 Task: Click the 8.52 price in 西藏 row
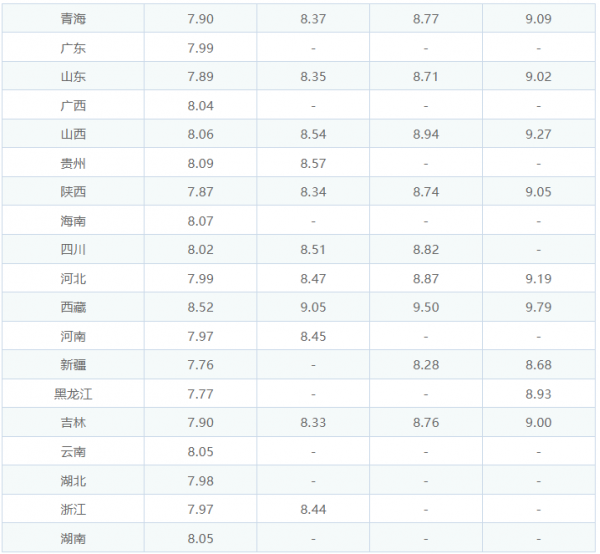pos(200,307)
